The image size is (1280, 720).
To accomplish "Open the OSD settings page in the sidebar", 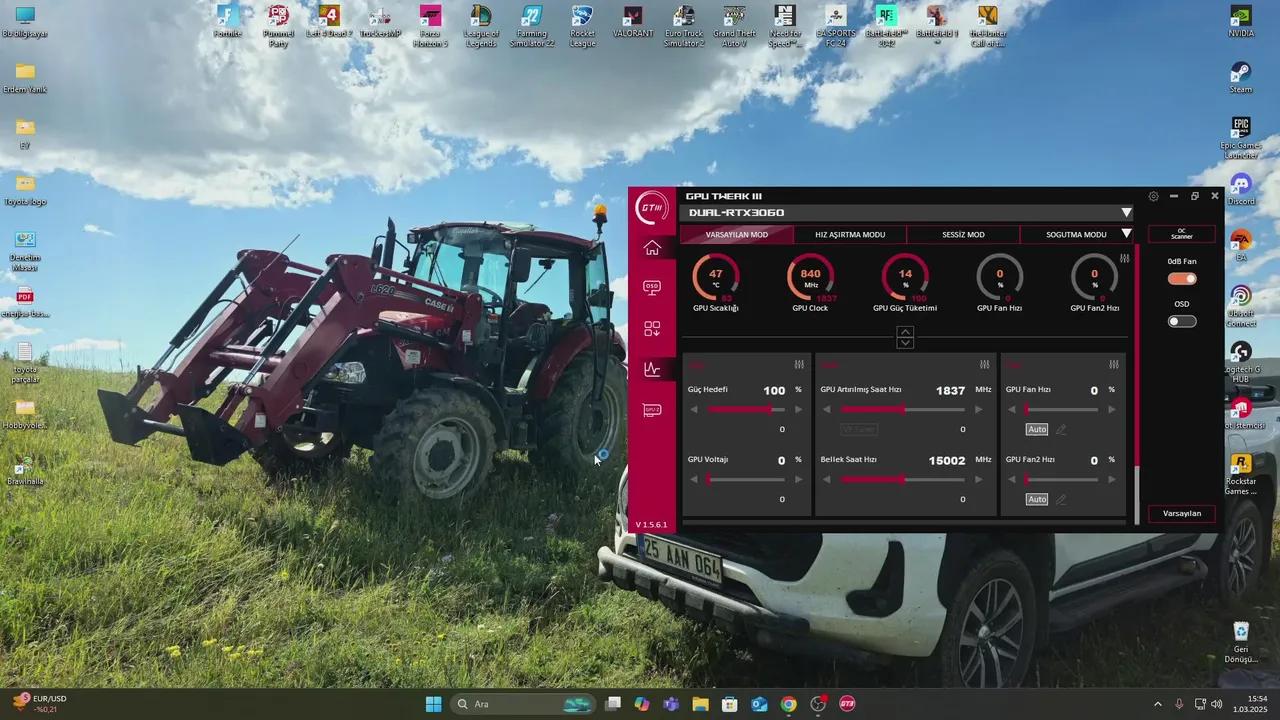I will point(652,288).
